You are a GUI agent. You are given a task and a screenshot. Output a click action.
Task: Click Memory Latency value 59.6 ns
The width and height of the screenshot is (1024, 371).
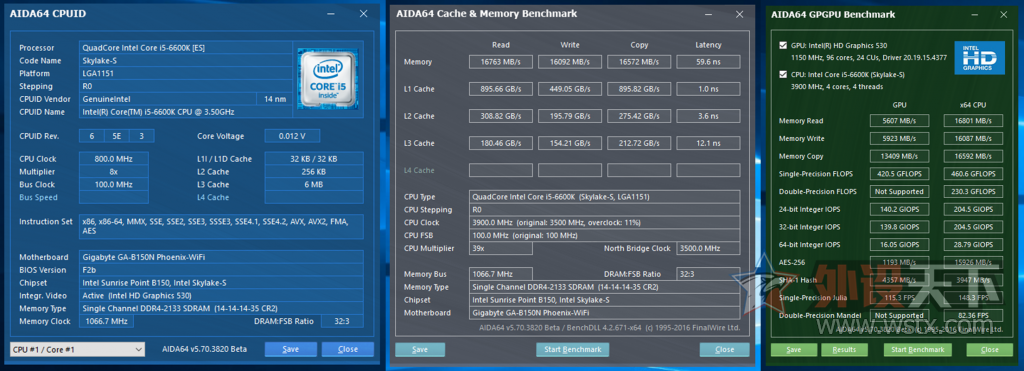[x=709, y=62]
